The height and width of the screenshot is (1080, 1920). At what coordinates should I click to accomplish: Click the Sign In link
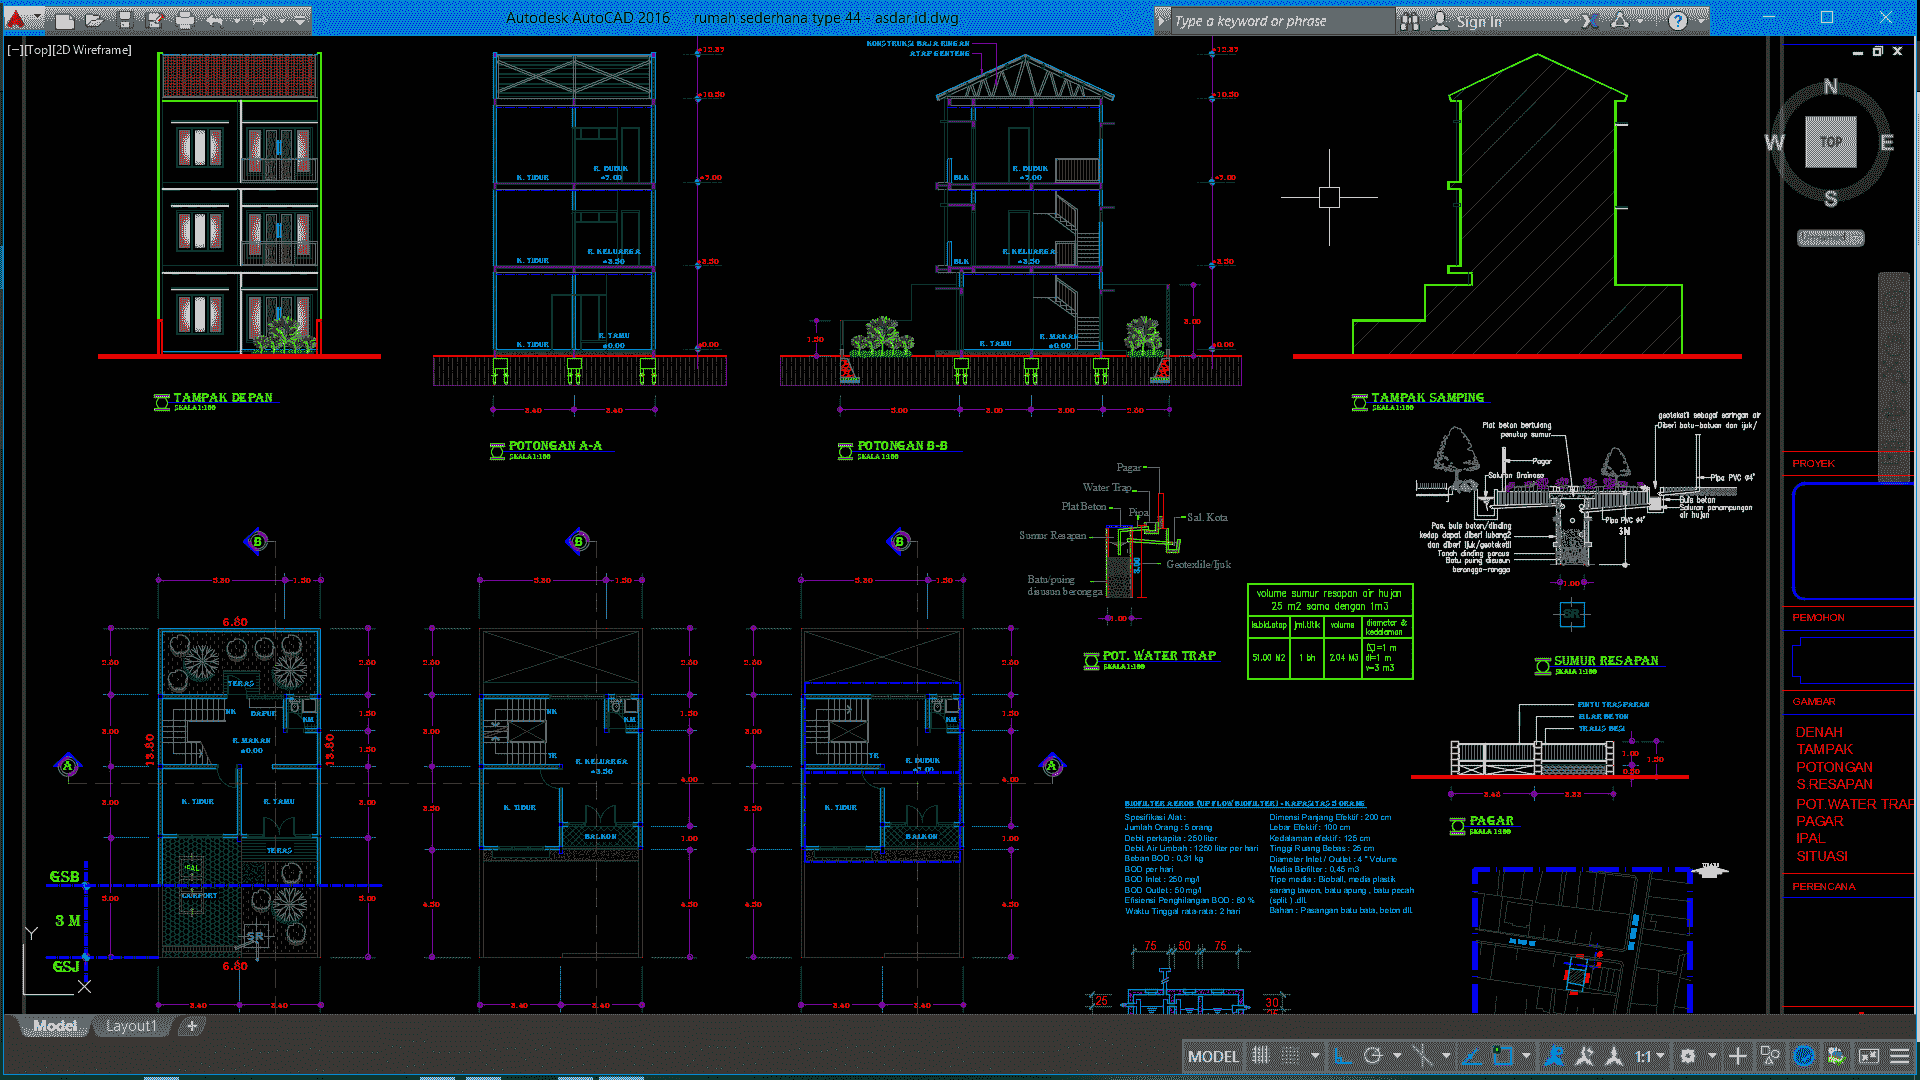(x=1479, y=21)
